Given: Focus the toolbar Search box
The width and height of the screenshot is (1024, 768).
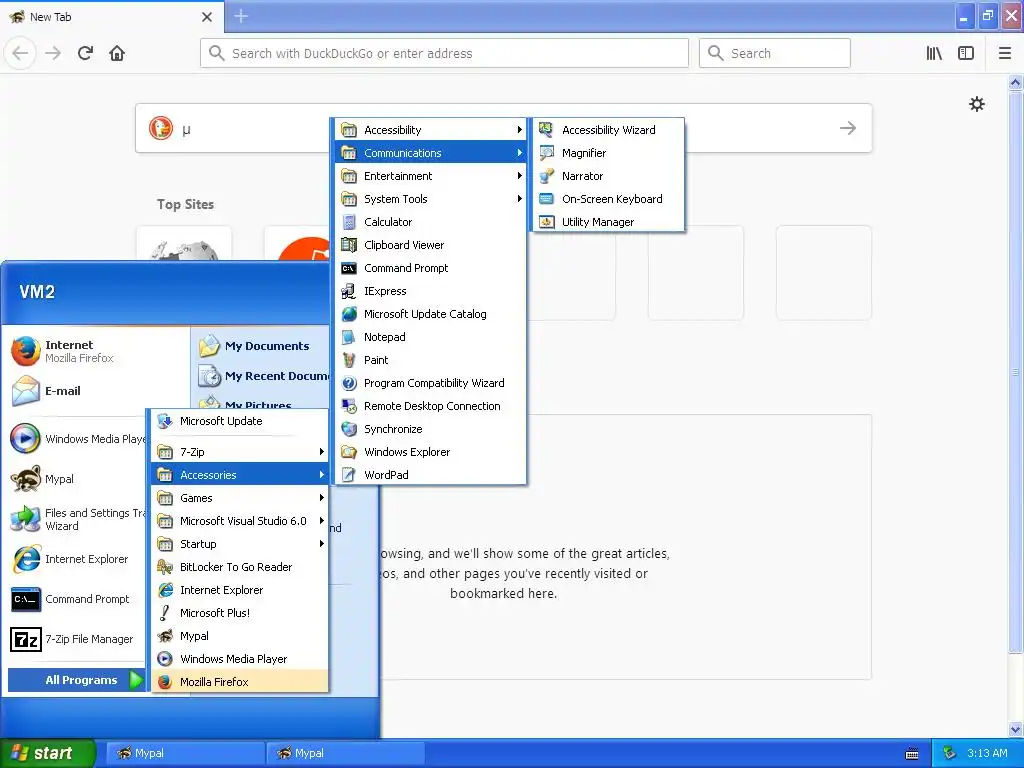Looking at the screenshot, I should click(x=775, y=53).
